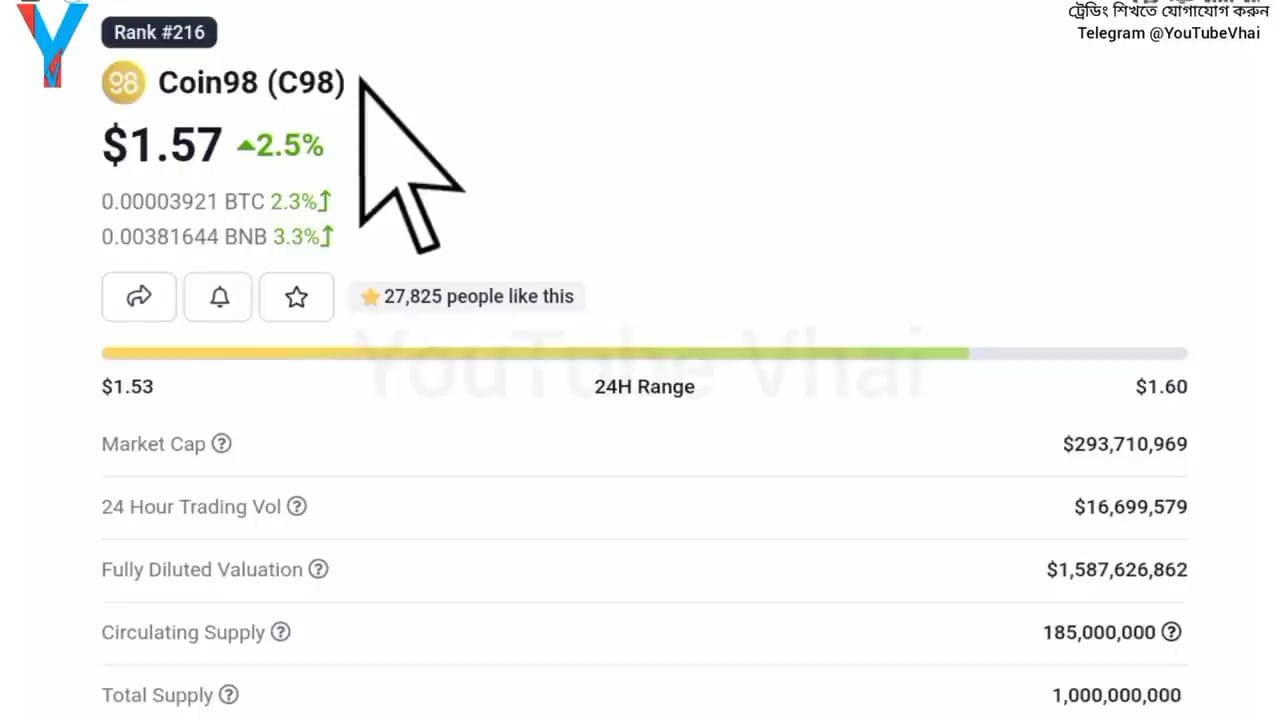This screenshot has width=1280, height=720.
Task: Click the green 2.5% change indicator
Action: (280, 146)
